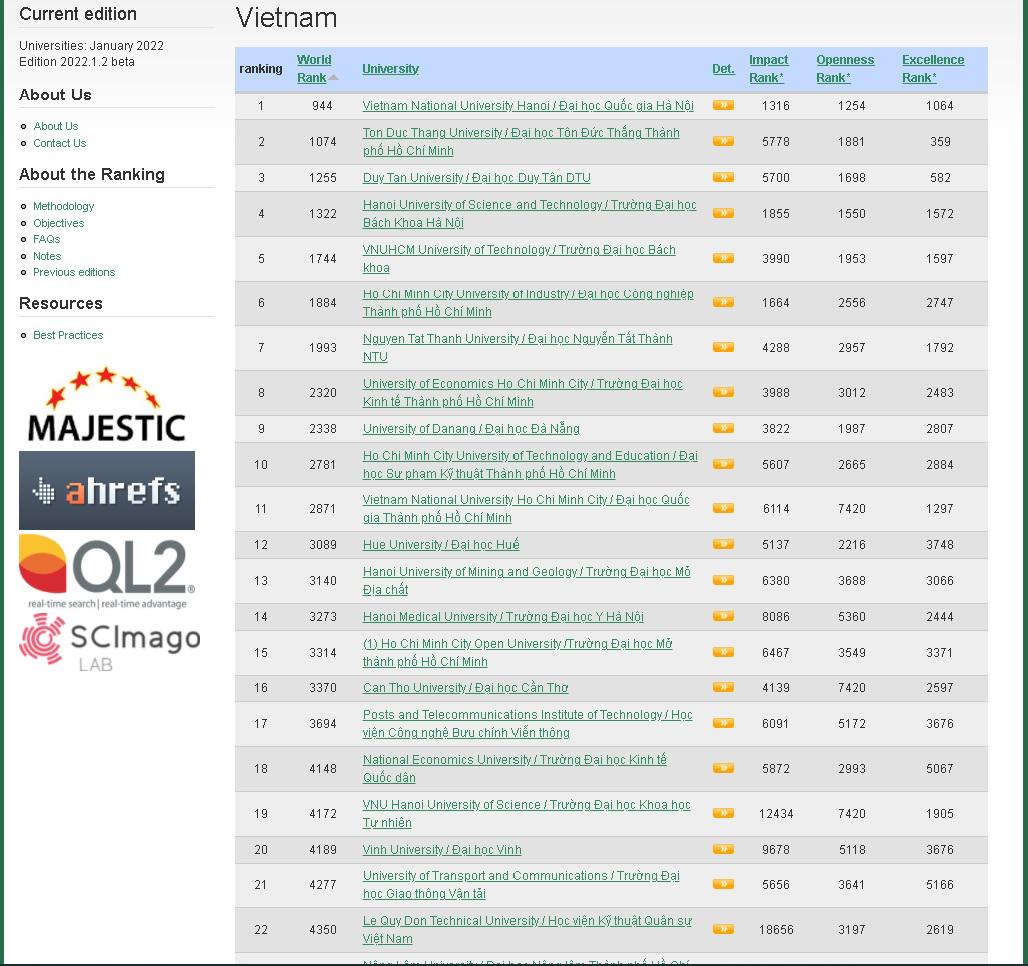This screenshot has height=966, width=1028.
Task: Open the Methodology page
Action: coord(63,206)
